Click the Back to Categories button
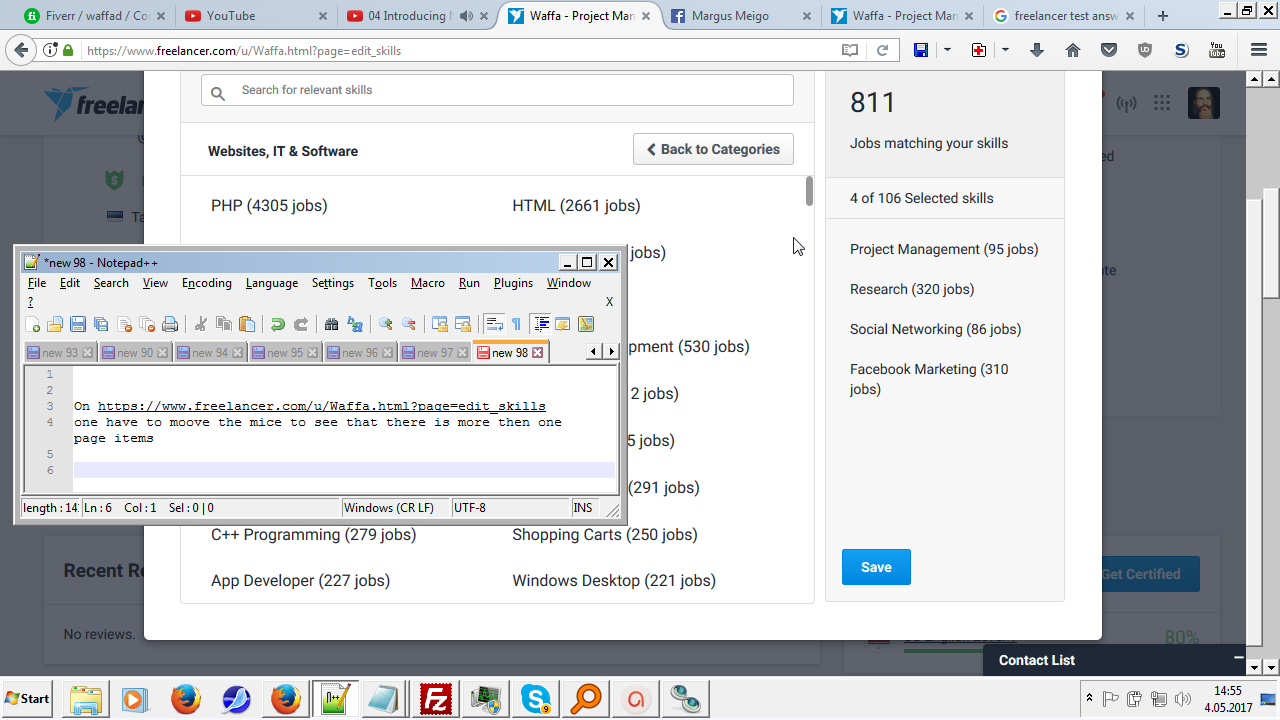Viewport: 1280px width, 720px height. [x=713, y=149]
